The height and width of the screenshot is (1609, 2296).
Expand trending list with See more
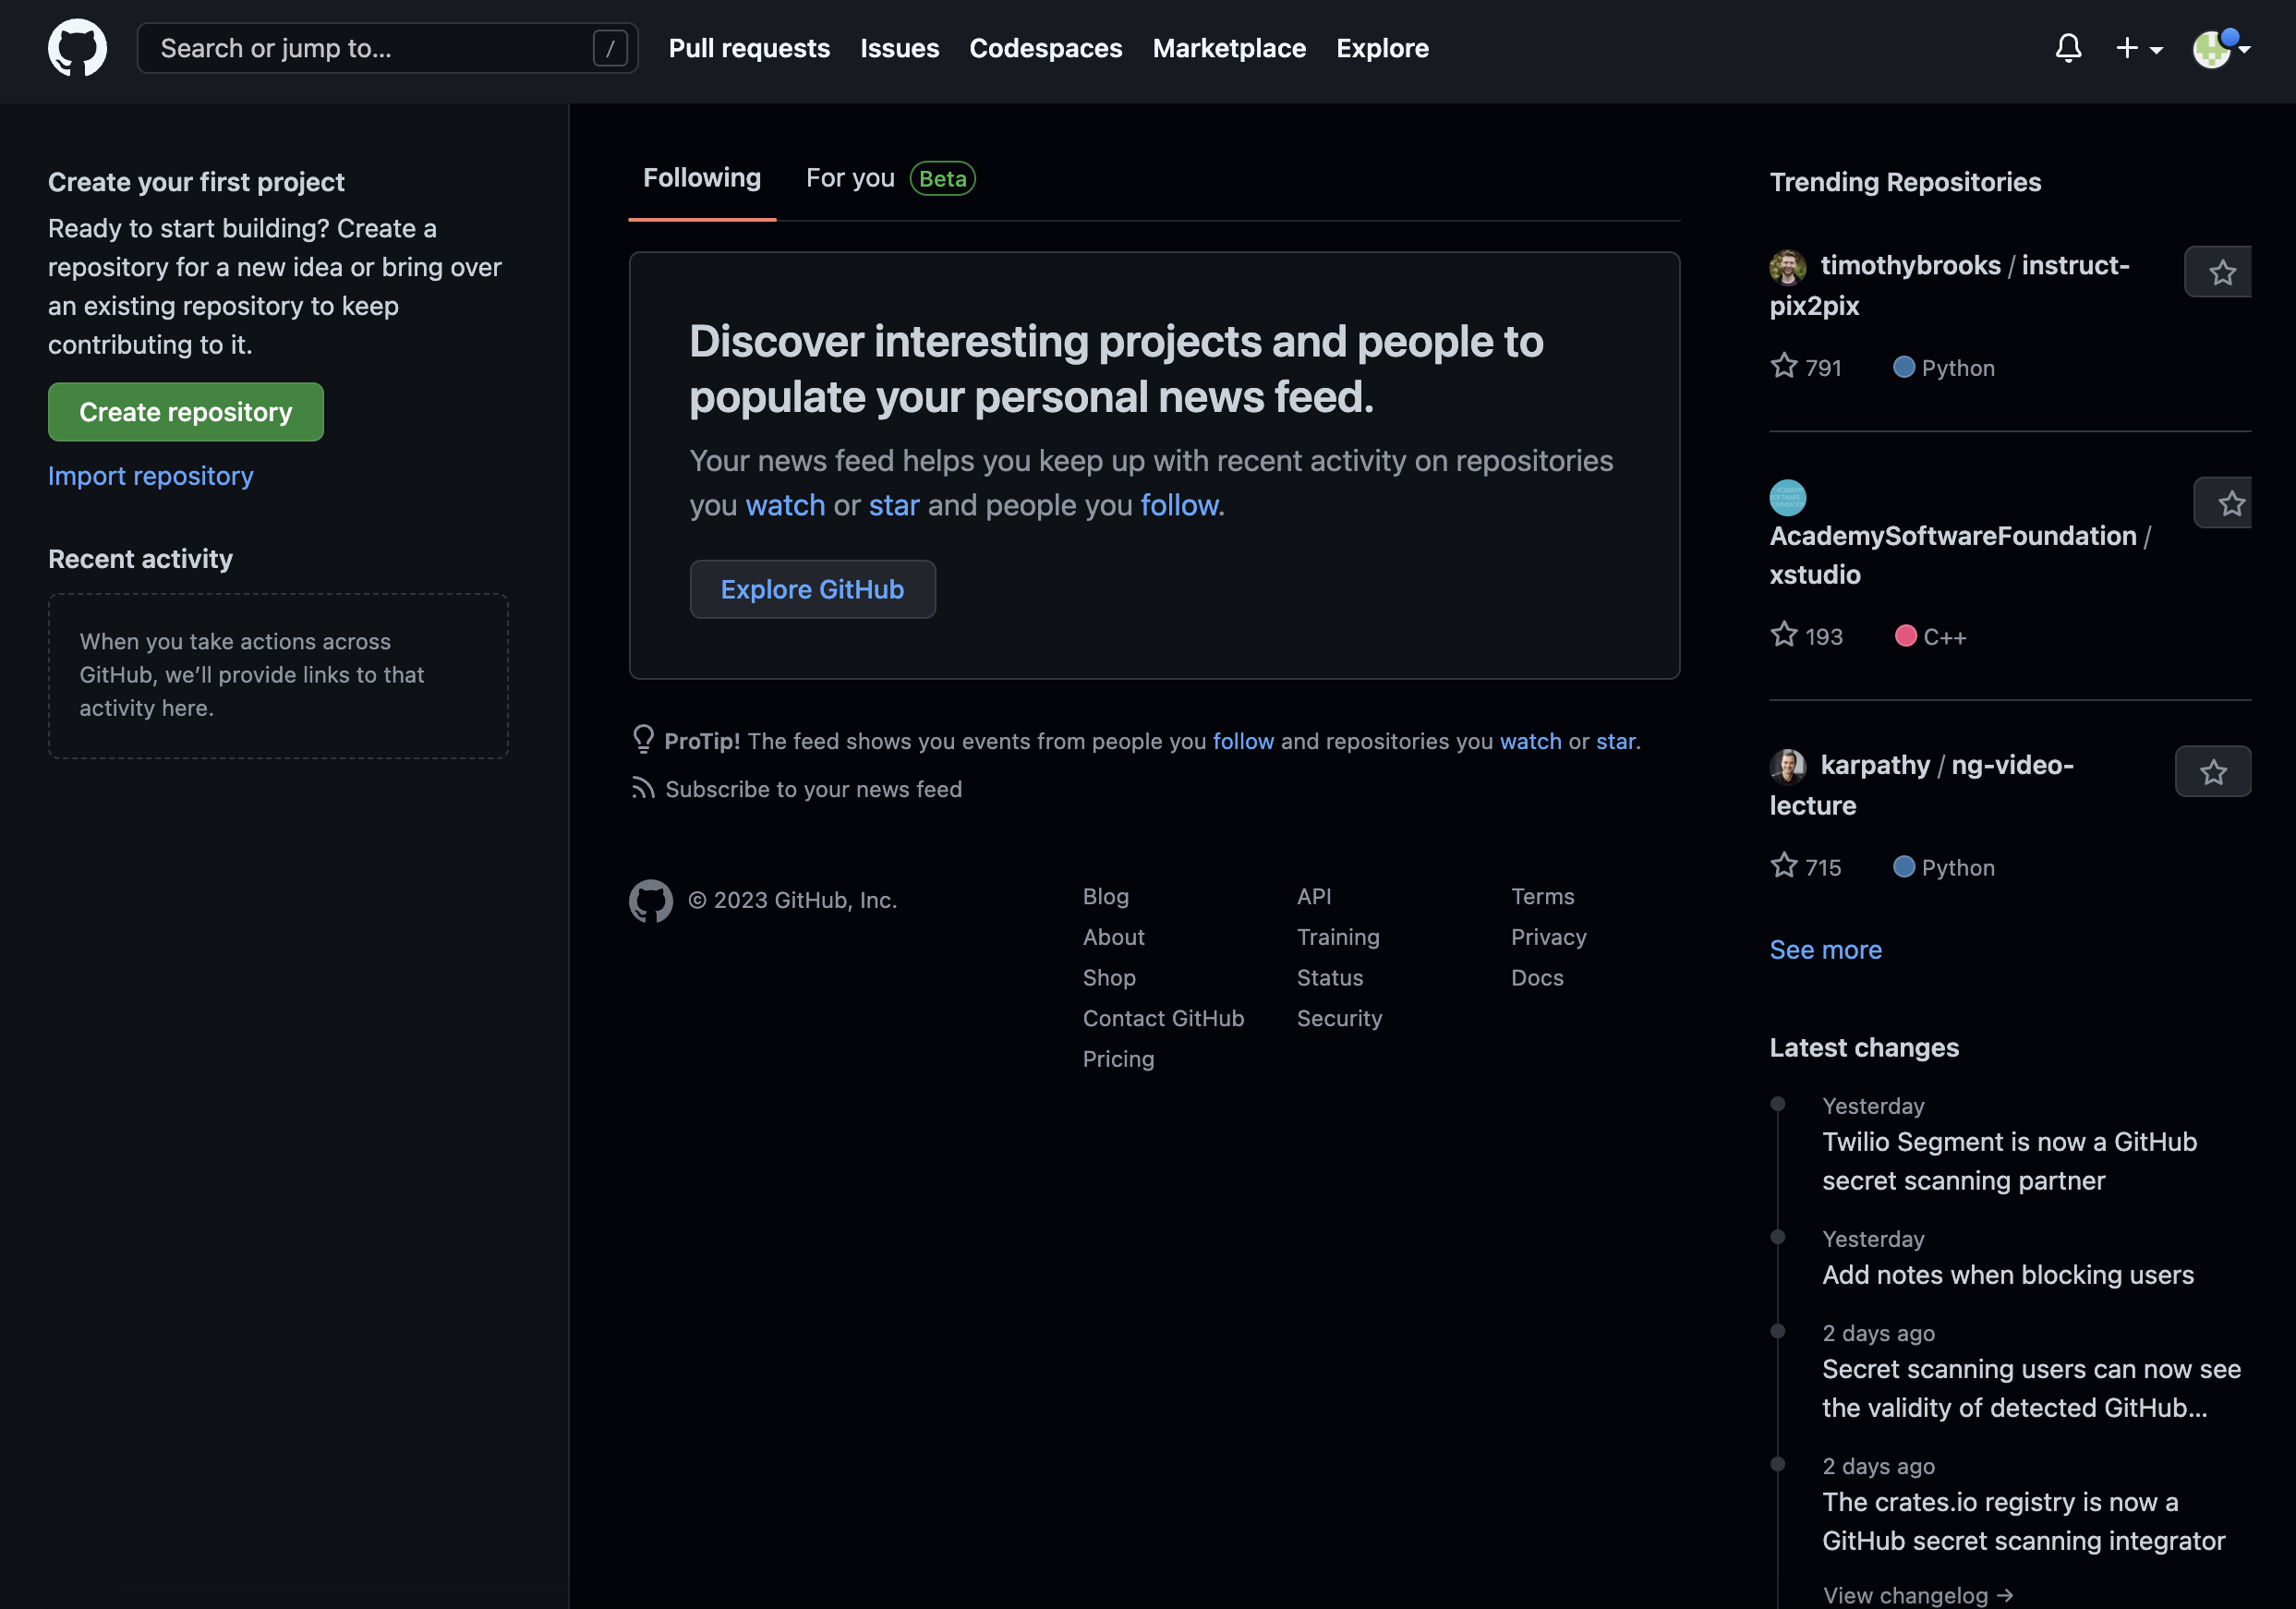click(x=1825, y=949)
